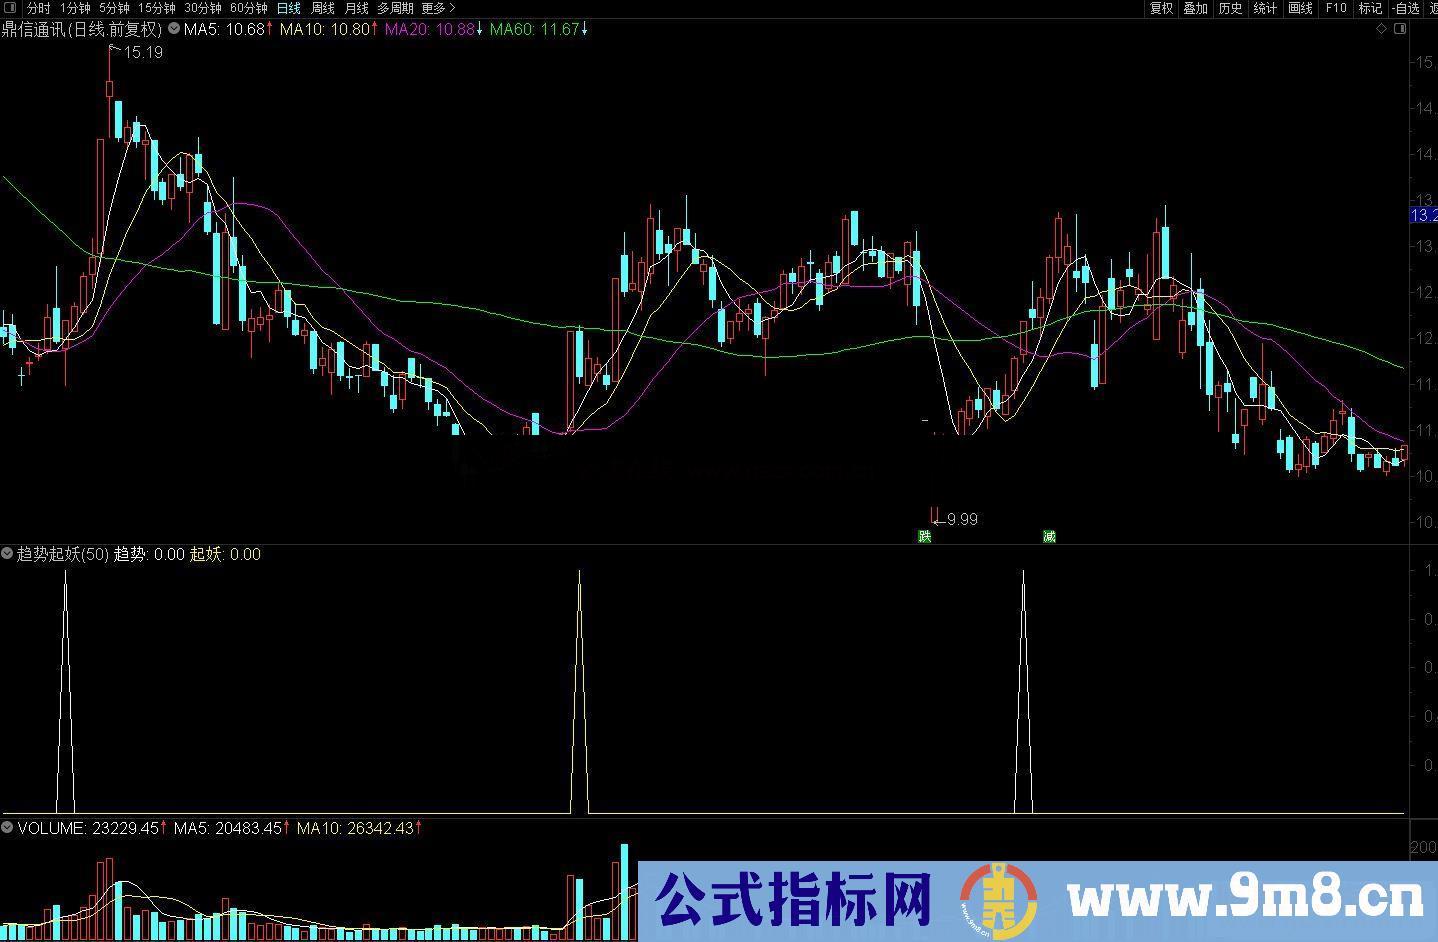Screen dimensions: 1438x942
Task: Click the 鼎信通讯(日线.前复权) chart title
Action: pyautogui.click(x=81, y=29)
